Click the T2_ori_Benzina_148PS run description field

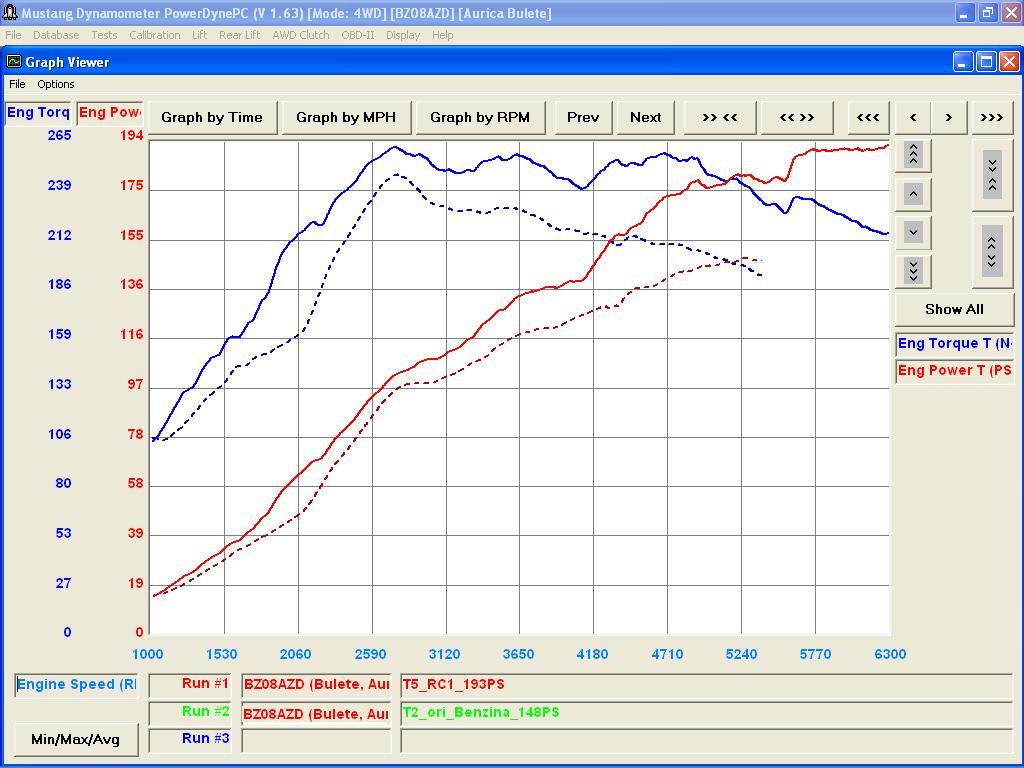pos(707,713)
